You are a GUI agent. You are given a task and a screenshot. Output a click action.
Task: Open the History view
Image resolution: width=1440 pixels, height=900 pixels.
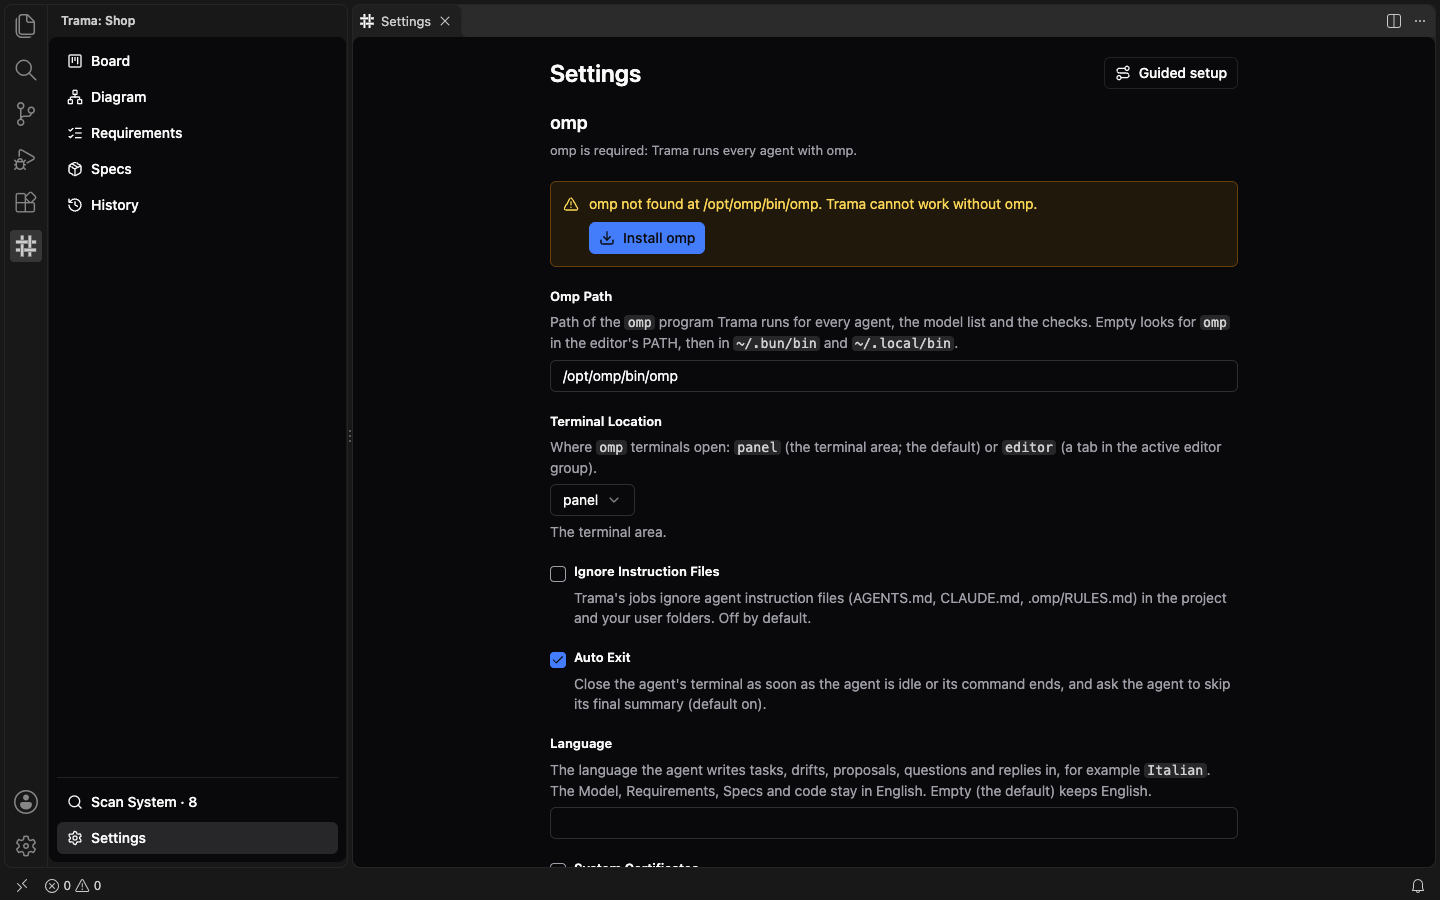[x=197, y=205]
